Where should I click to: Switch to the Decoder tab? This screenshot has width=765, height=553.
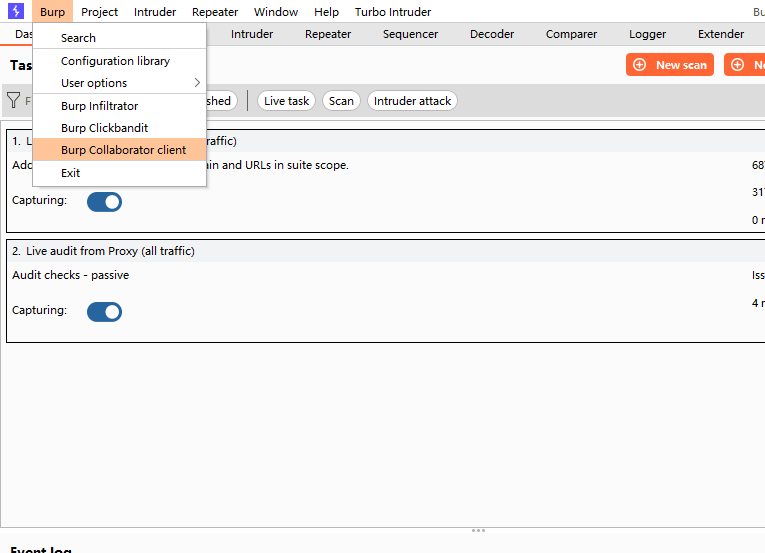(x=492, y=34)
